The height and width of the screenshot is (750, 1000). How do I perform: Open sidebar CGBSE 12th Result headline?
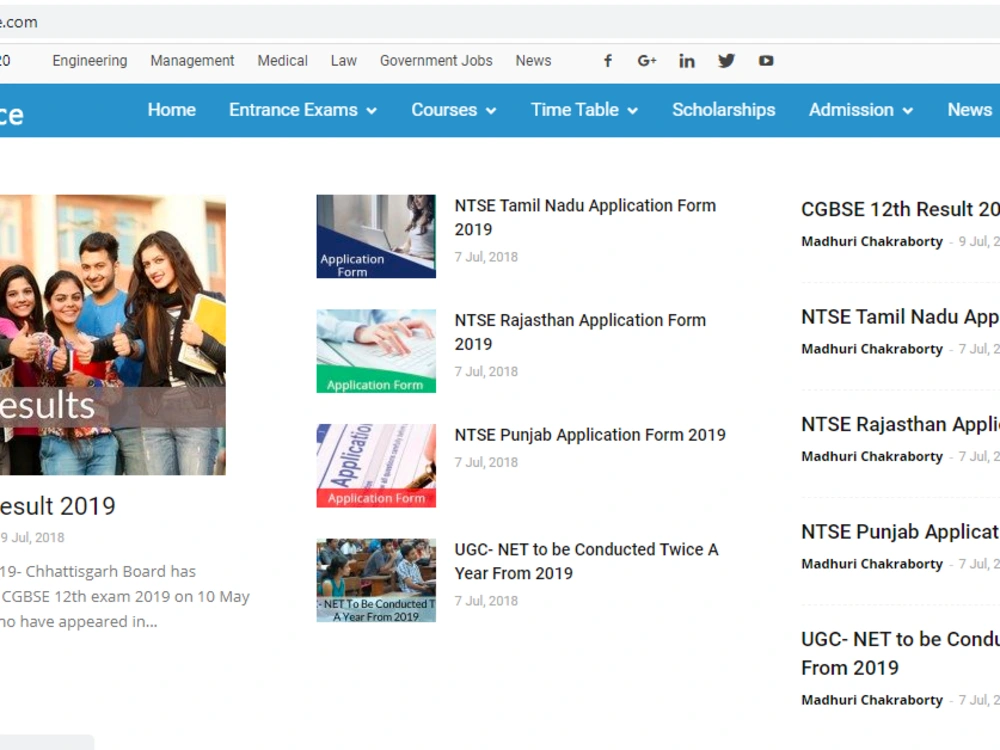coord(900,209)
